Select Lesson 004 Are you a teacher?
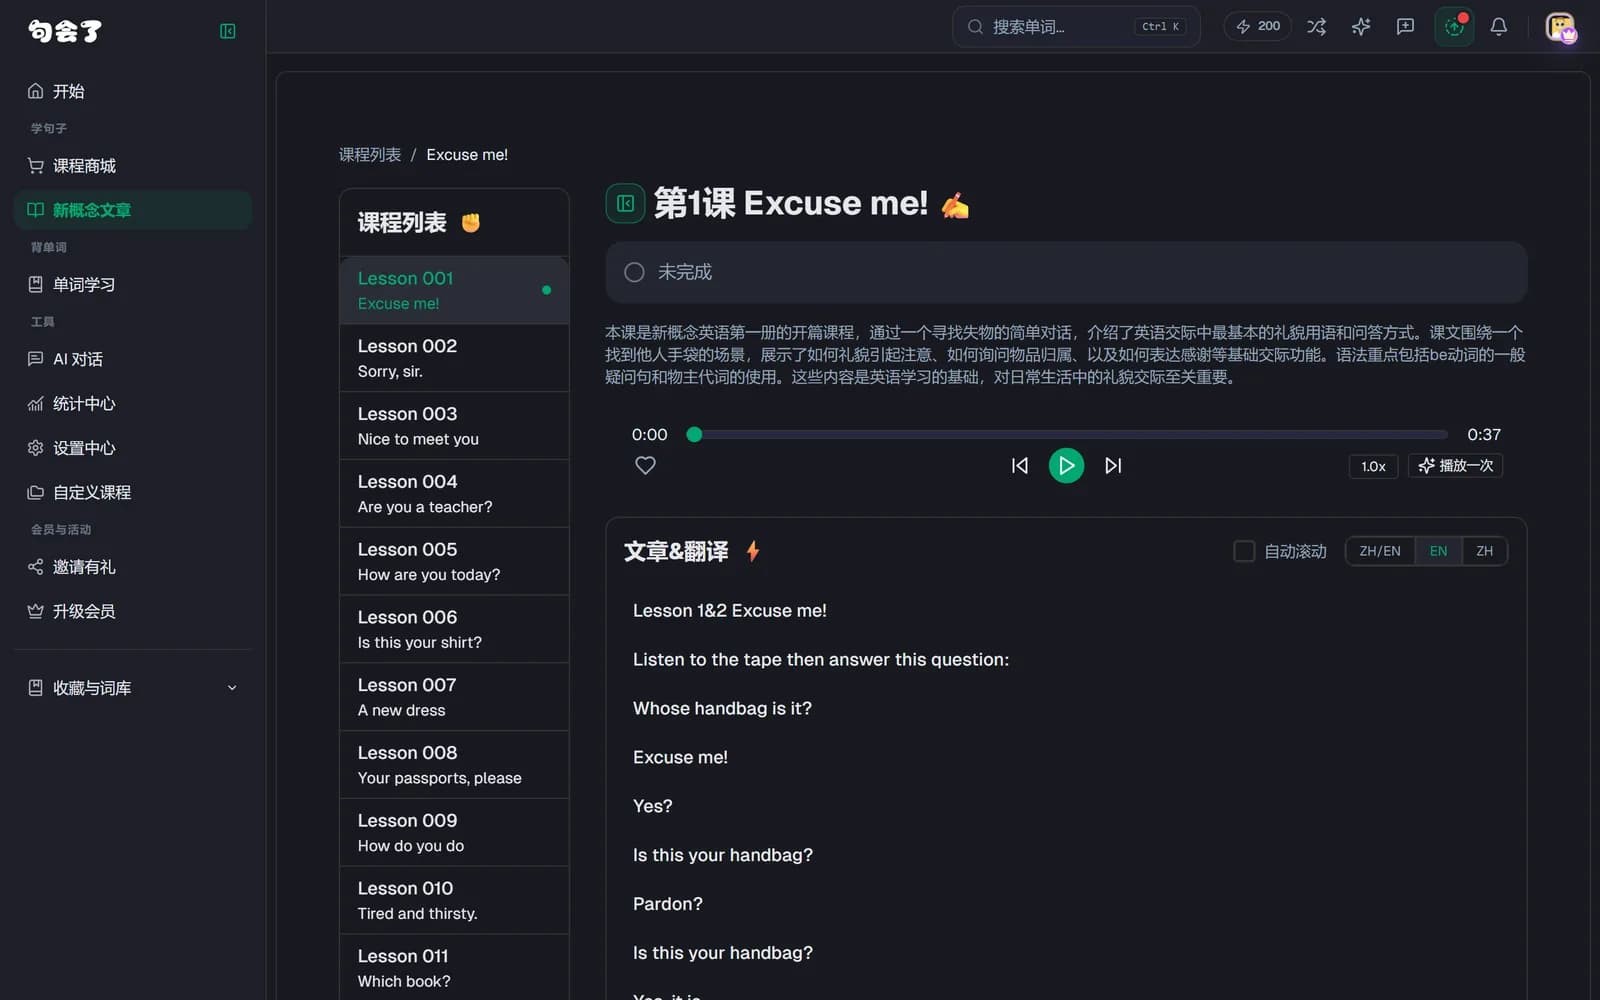 (x=454, y=494)
